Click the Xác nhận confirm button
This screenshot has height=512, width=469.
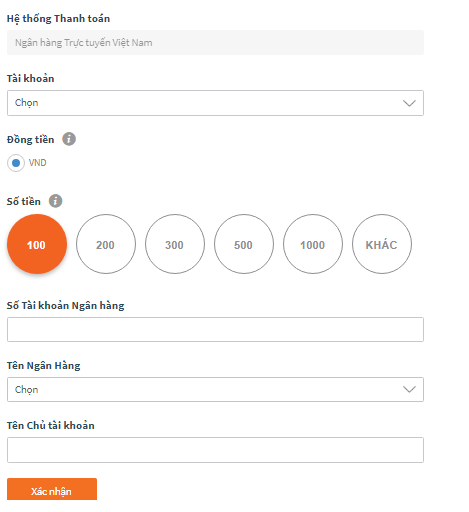tap(52, 489)
